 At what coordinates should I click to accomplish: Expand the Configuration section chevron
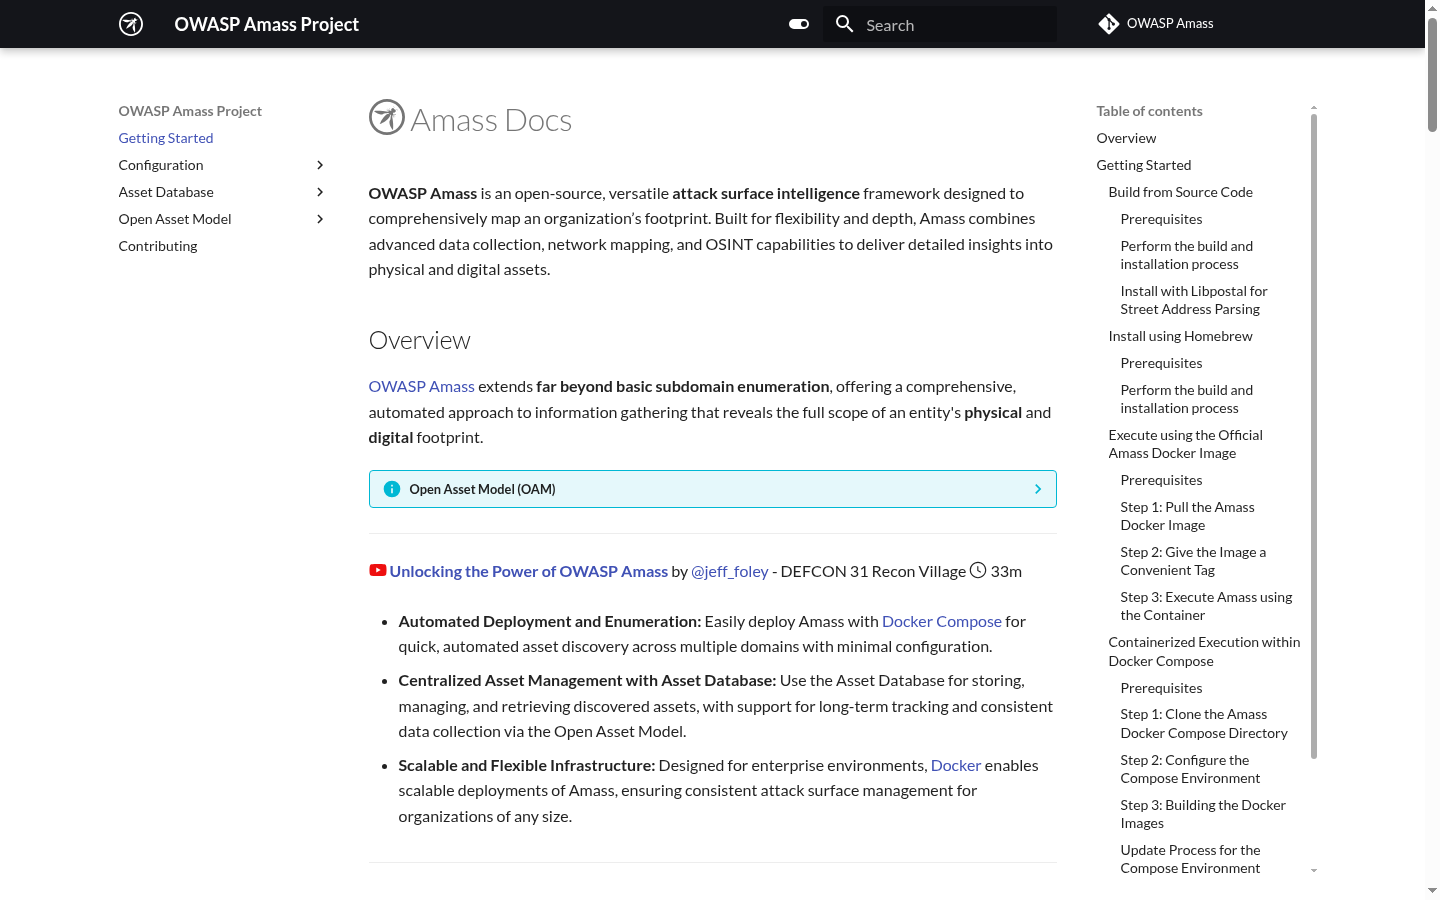tap(320, 165)
